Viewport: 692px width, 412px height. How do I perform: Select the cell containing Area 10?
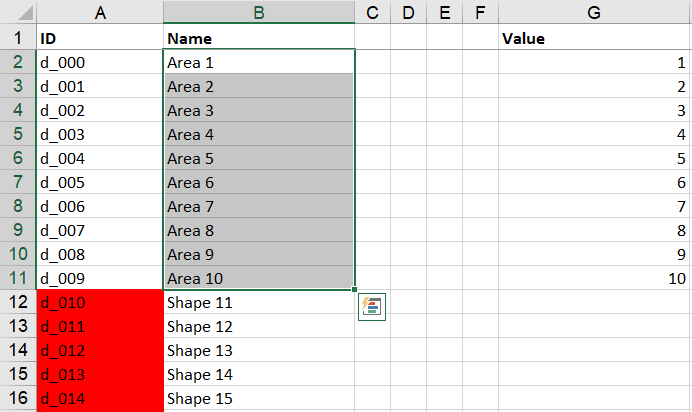(x=259, y=278)
